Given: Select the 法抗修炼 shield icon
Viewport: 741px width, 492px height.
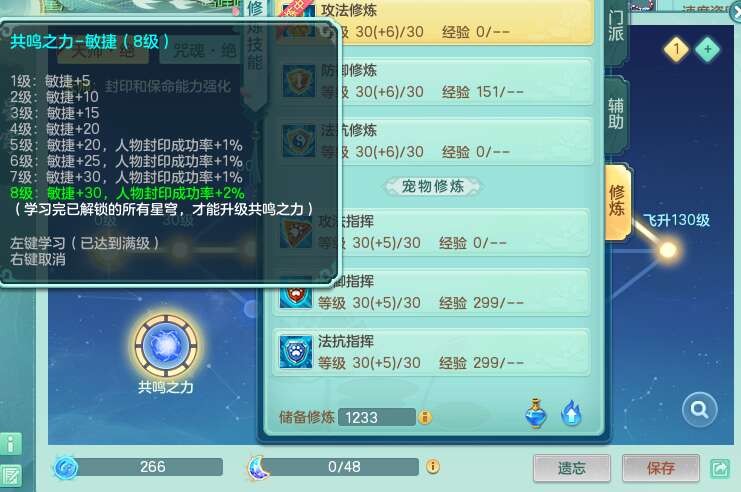Looking at the screenshot, I should 299,140.
